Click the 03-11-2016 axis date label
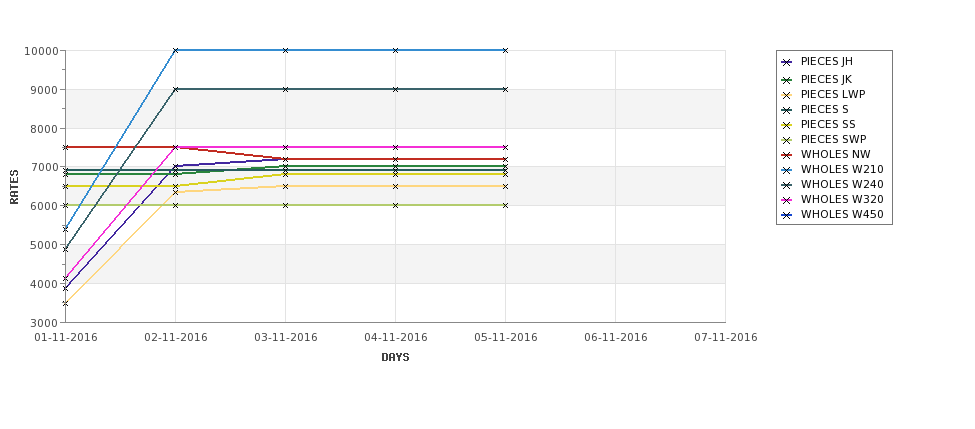 point(285,338)
